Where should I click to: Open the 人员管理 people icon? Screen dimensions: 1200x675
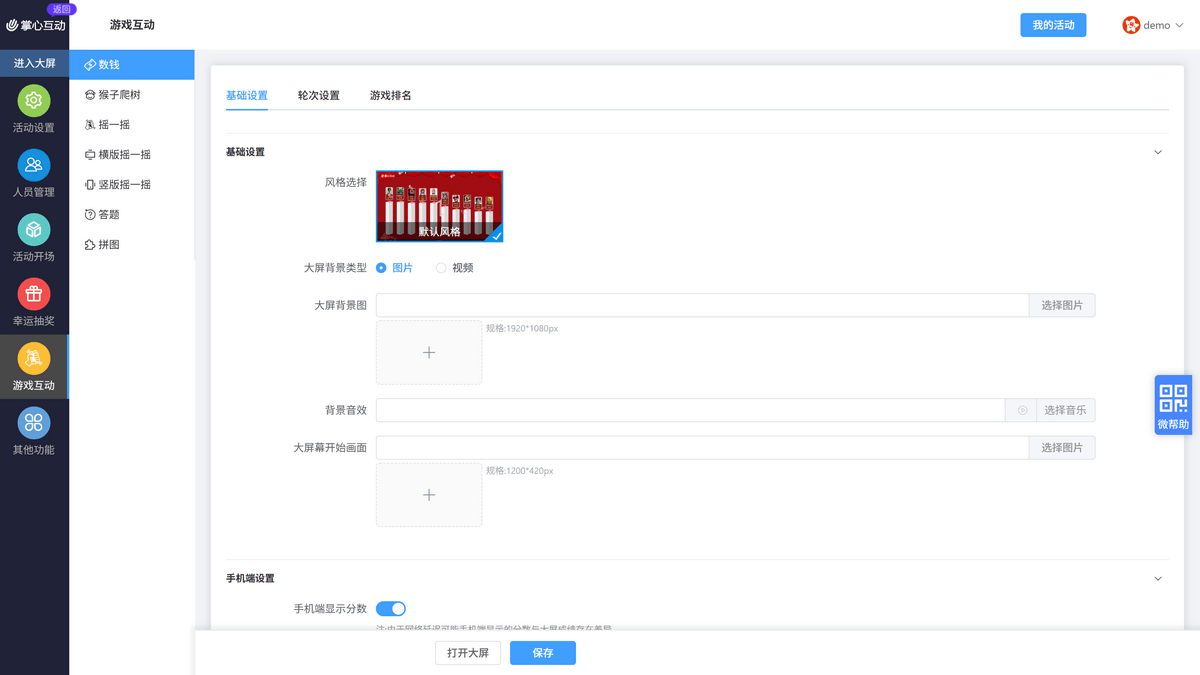pos(34,165)
